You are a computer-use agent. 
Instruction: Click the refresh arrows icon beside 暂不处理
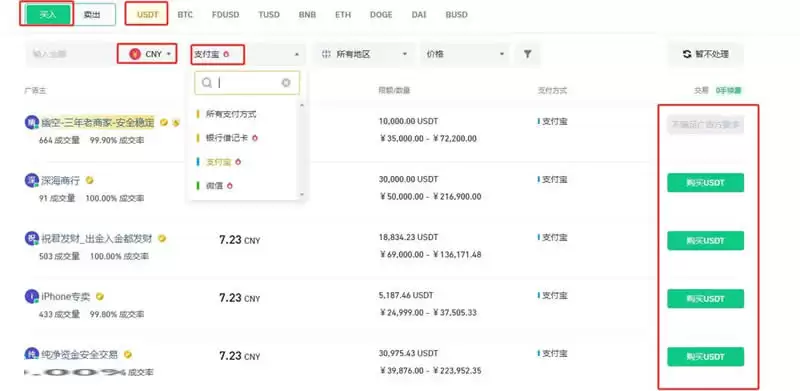[687, 54]
